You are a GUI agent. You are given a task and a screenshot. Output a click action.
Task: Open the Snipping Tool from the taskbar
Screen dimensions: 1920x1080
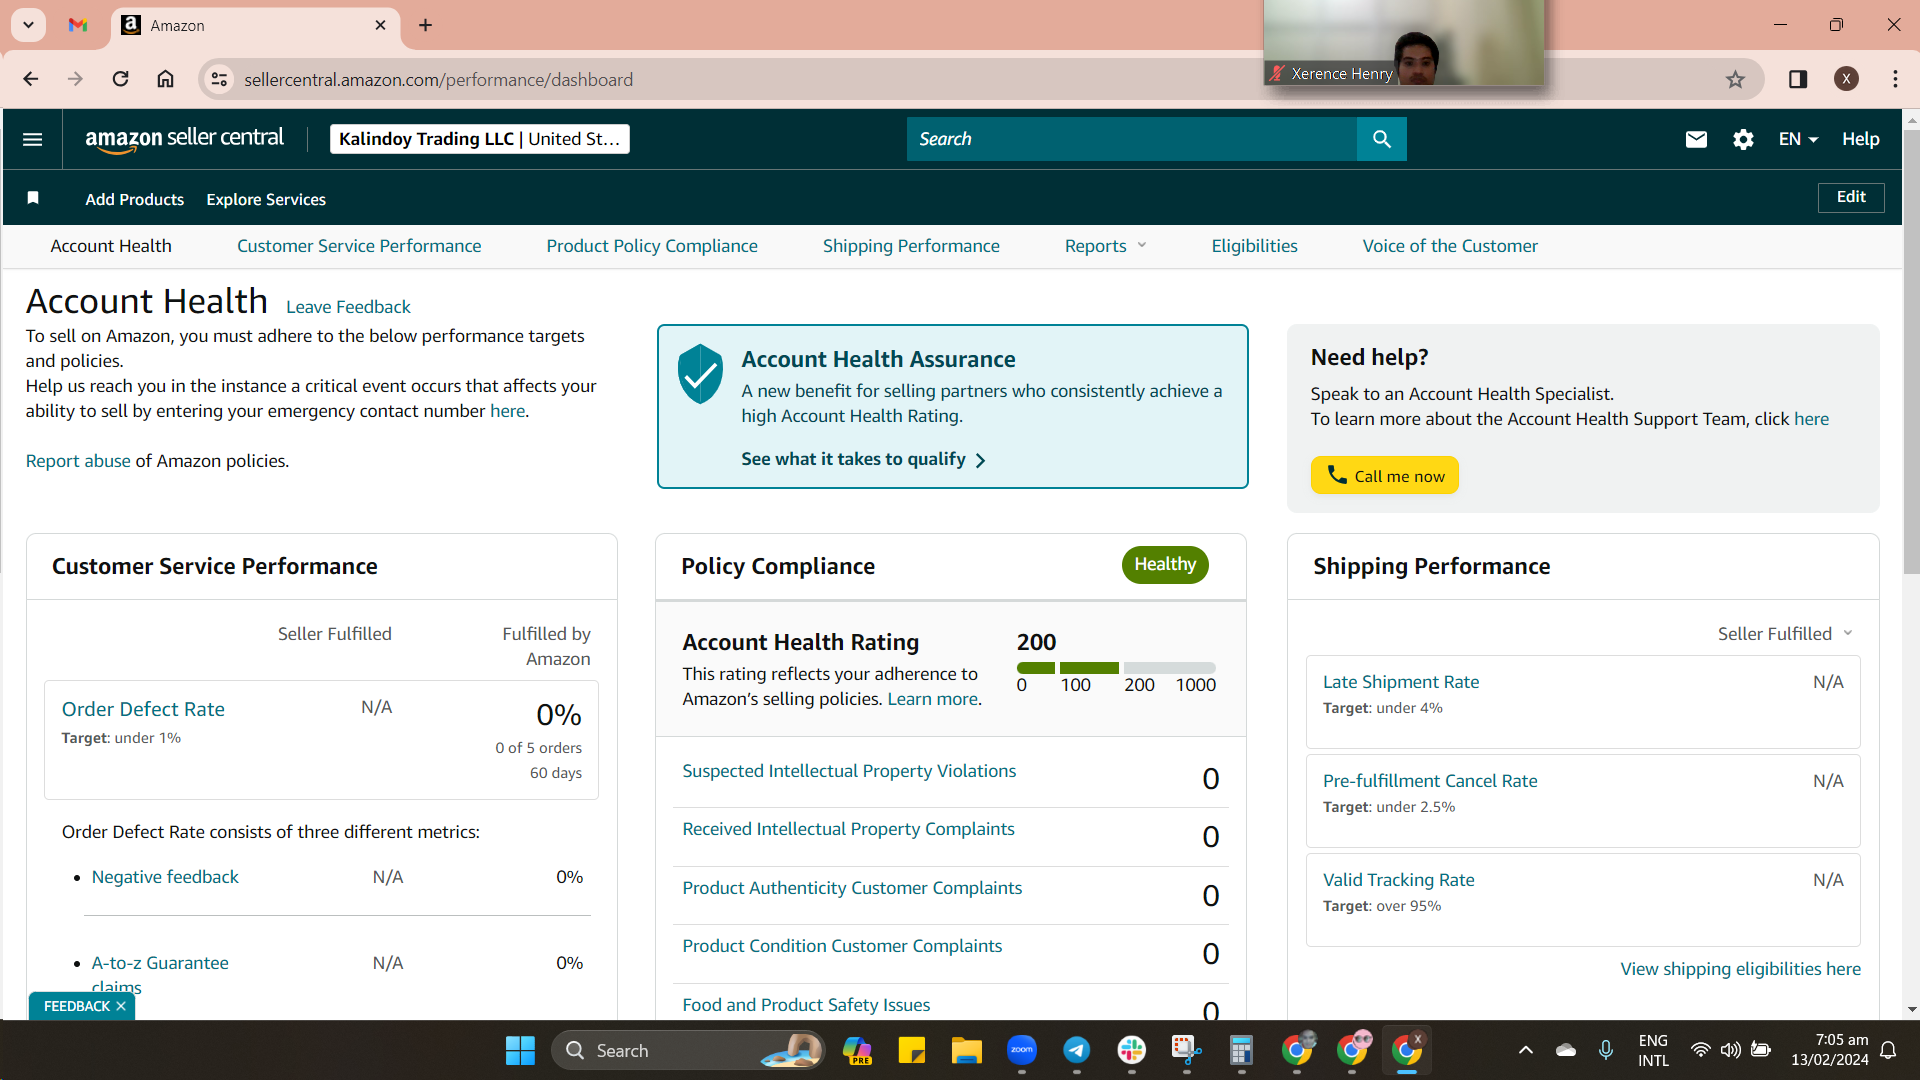(1186, 1050)
